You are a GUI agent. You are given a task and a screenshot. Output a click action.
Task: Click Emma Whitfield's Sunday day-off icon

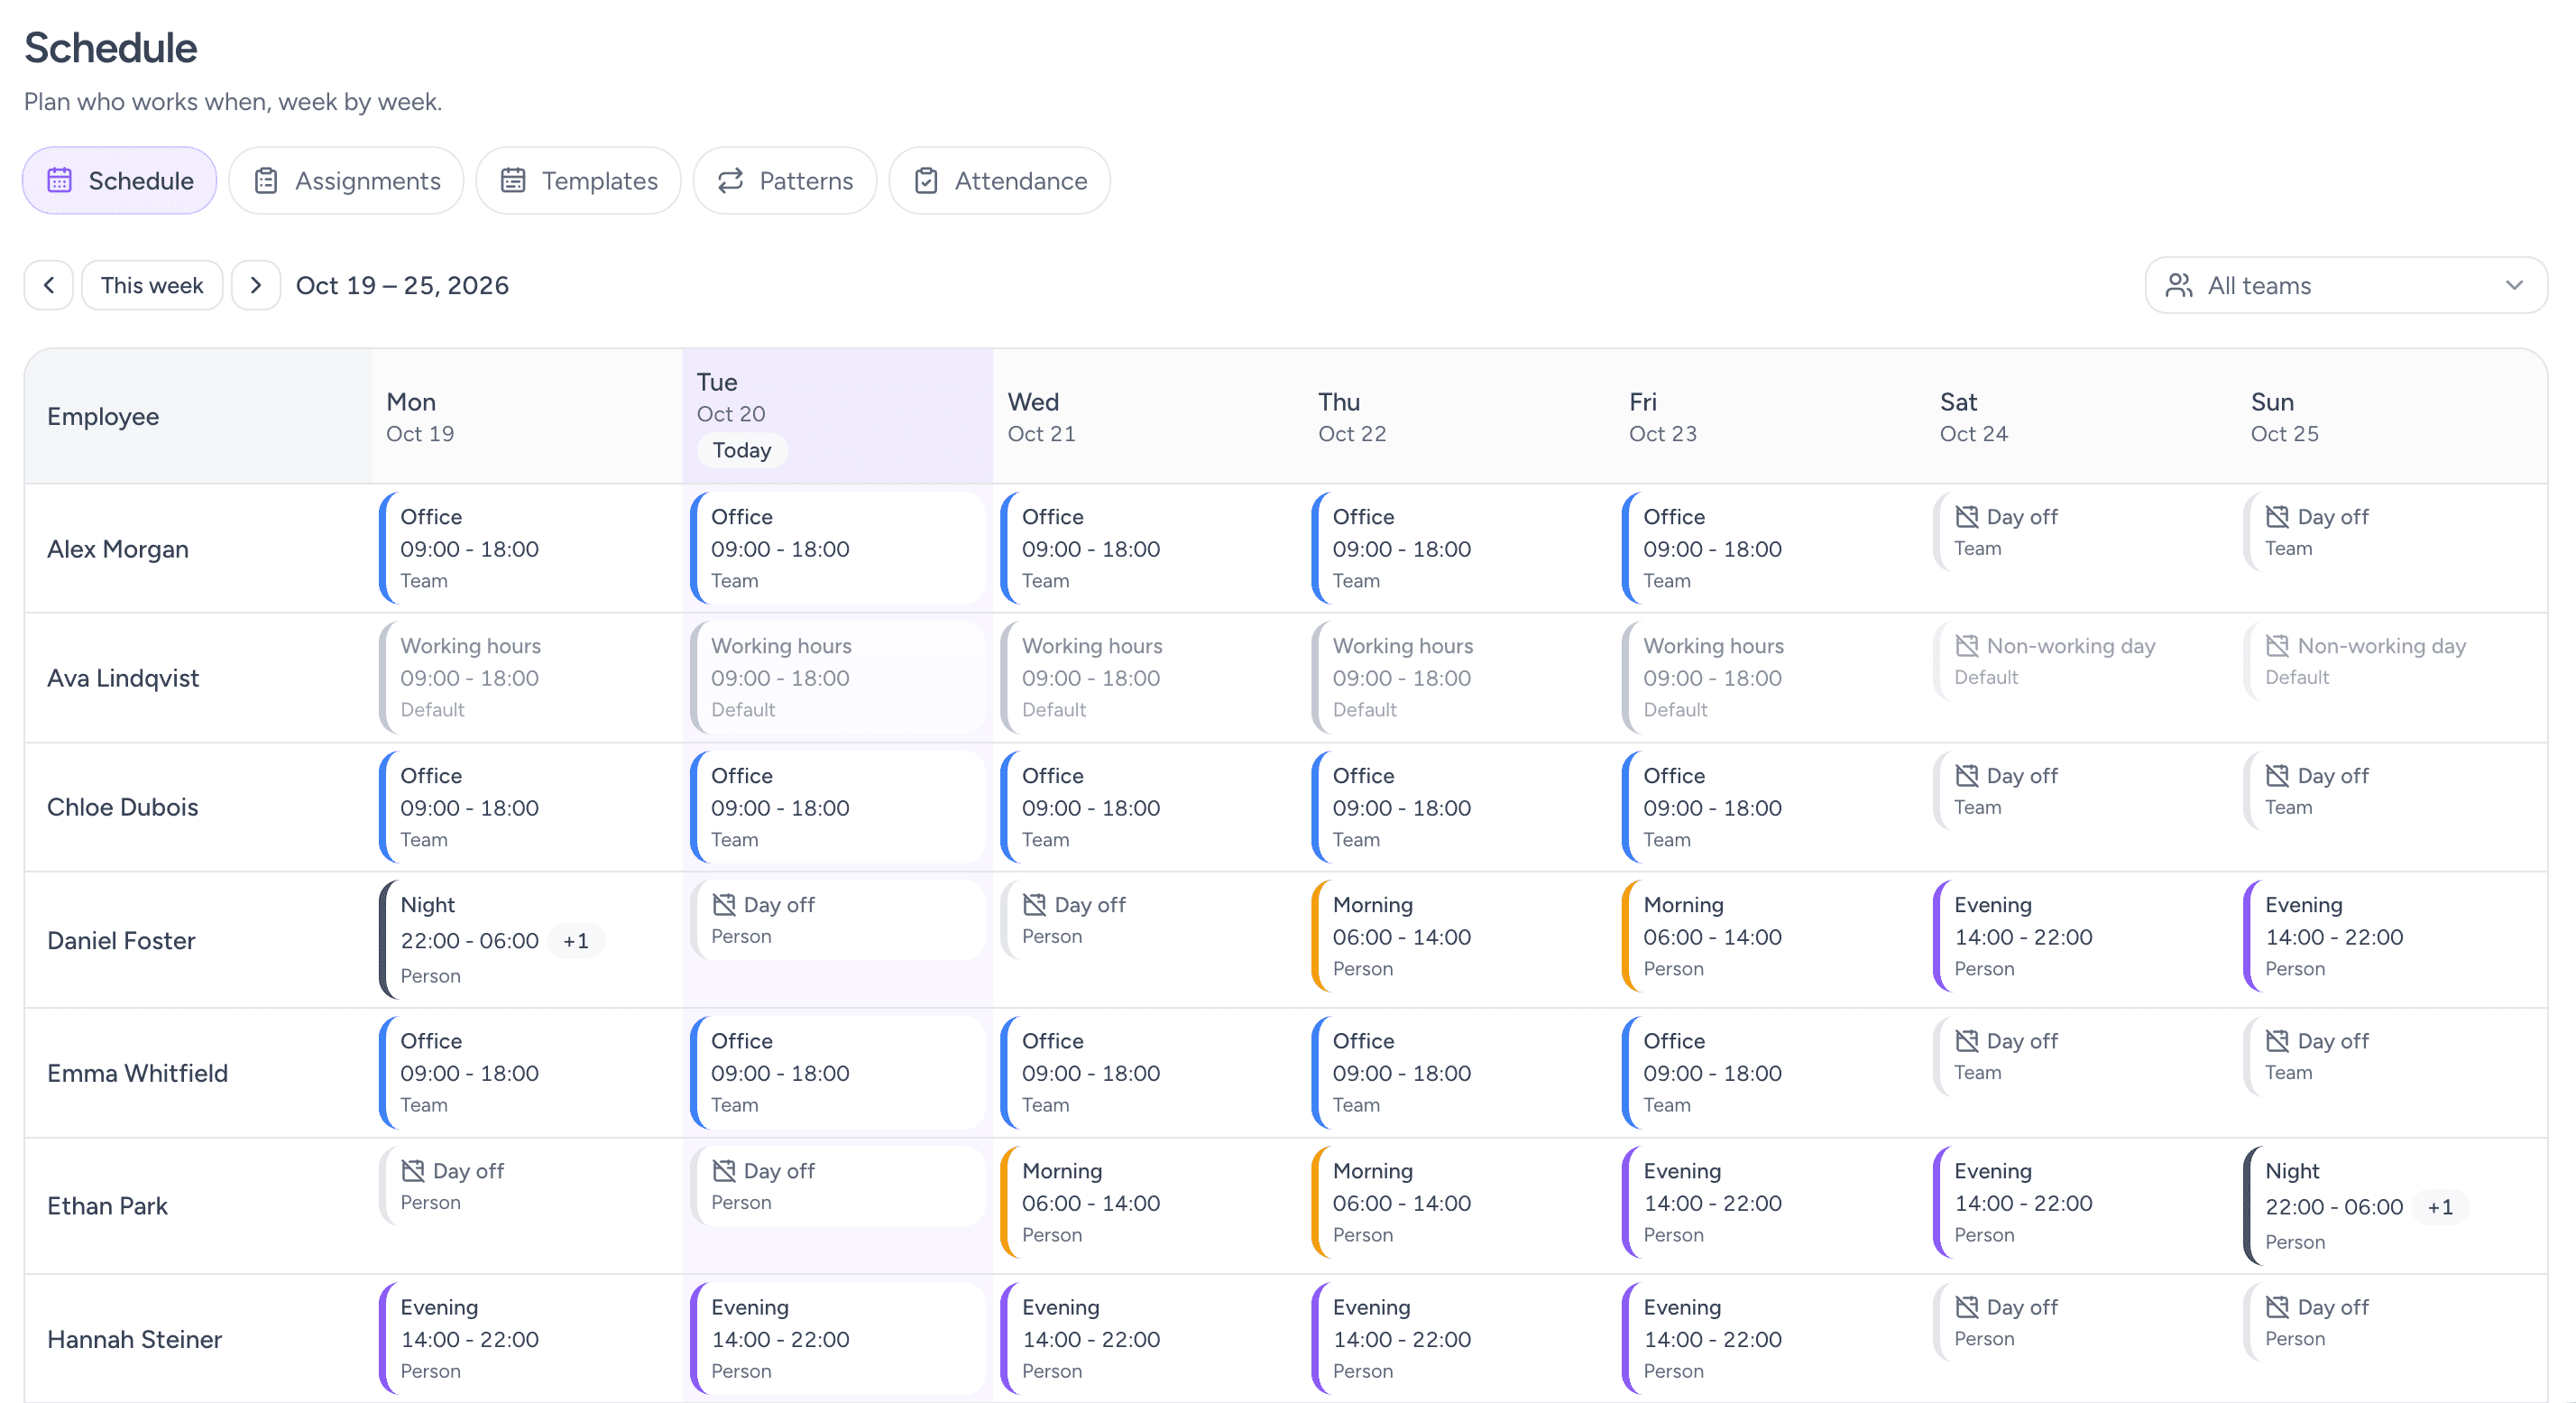click(2278, 1041)
